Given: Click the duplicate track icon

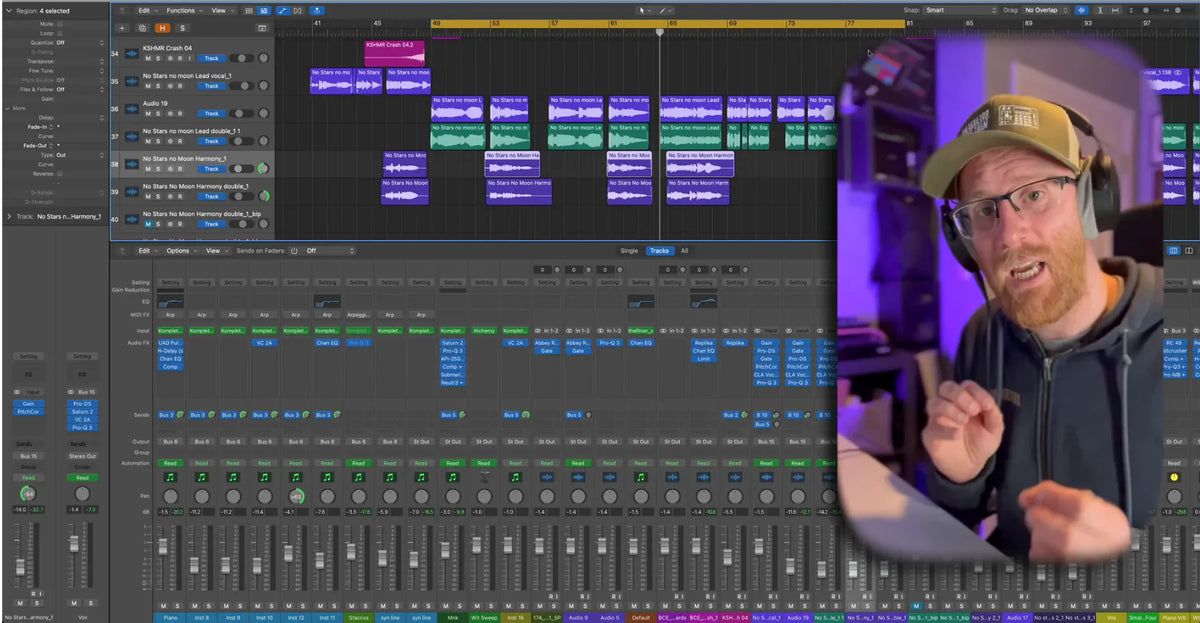Looking at the screenshot, I should pos(142,28).
